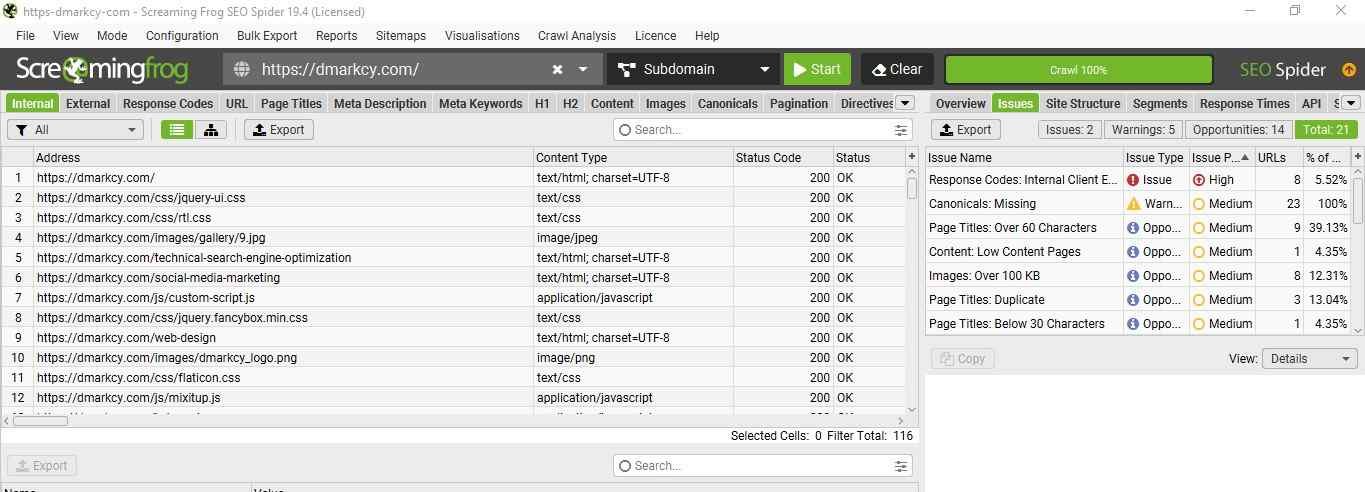The image size is (1365, 492).
Task: Export the Internal tab data
Action: (279, 129)
